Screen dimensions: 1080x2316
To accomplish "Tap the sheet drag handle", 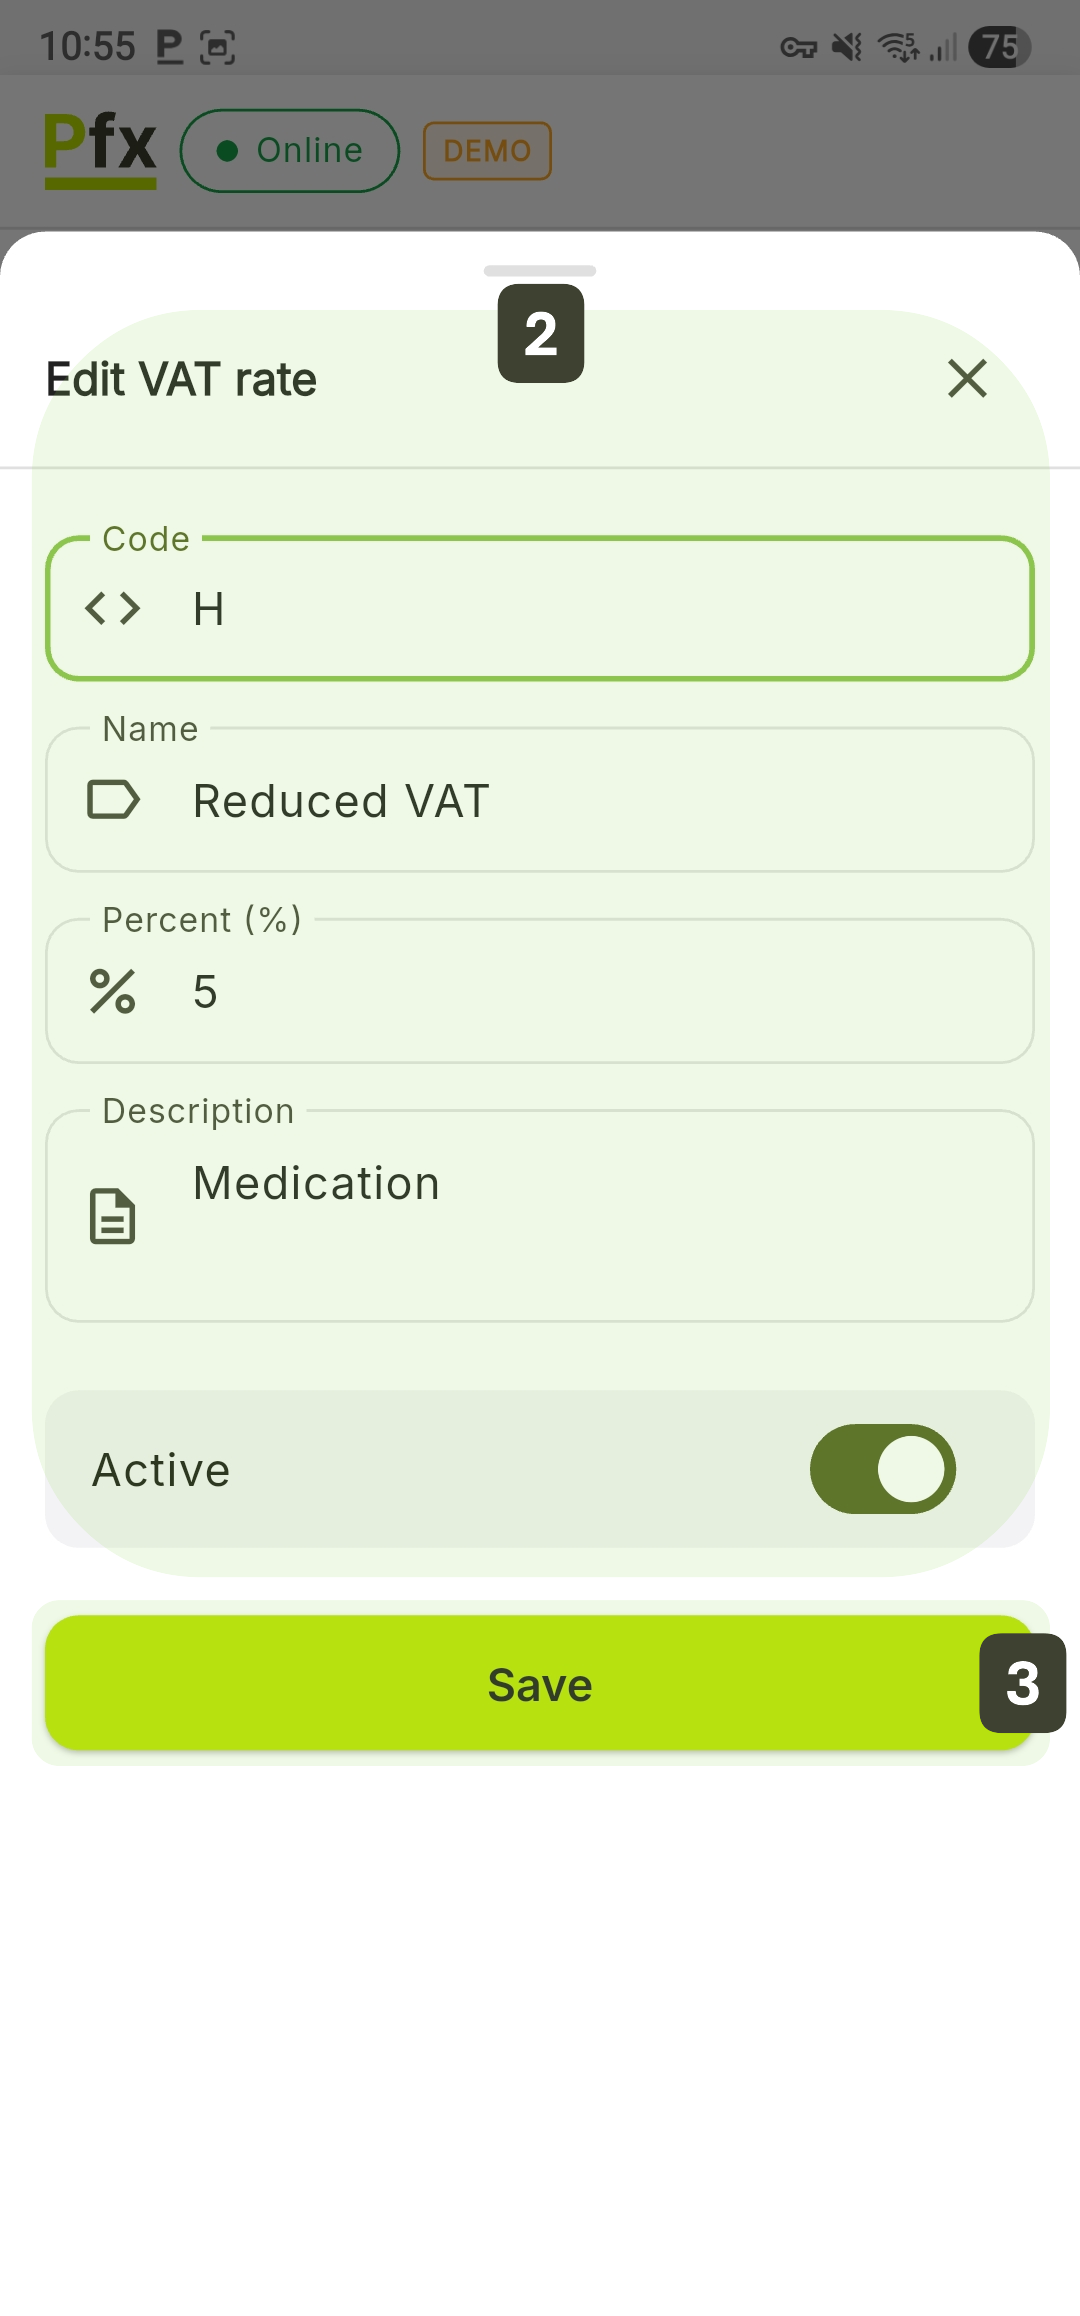I will 540,271.
